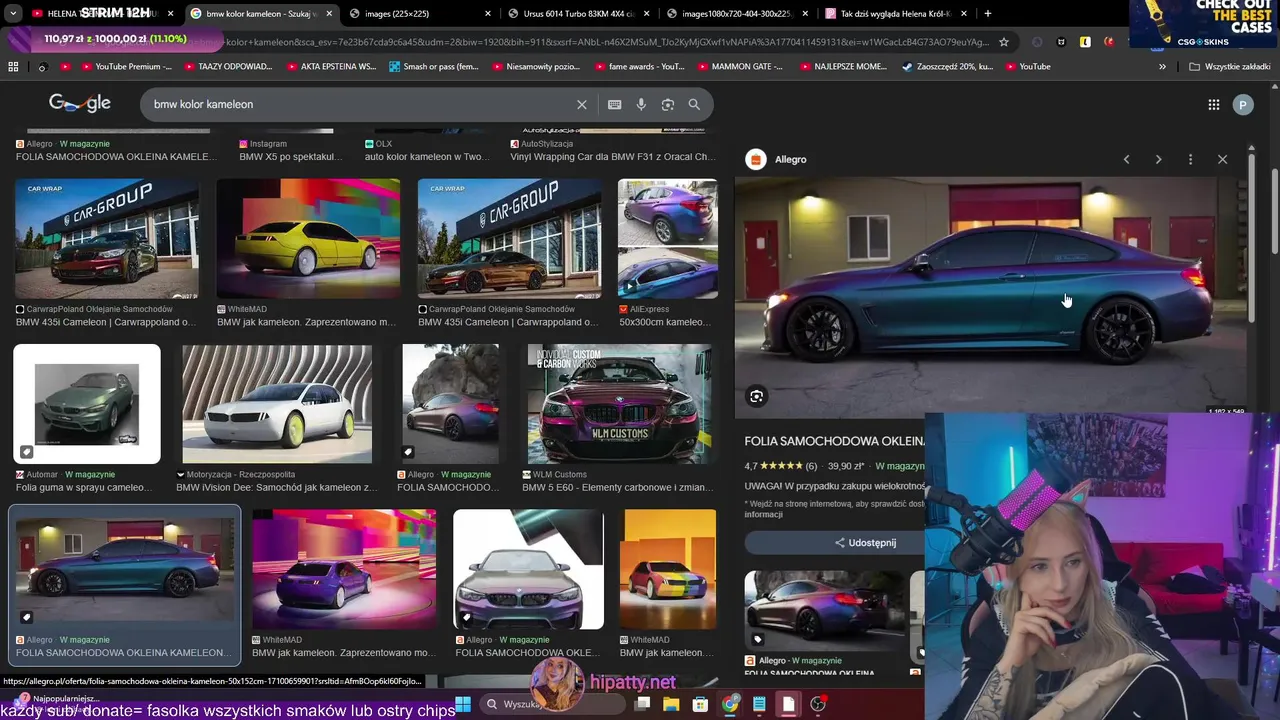The width and height of the screenshot is (1280, 720).
Task: Open the purple BMW WhiteMAD bottom-row thumbnail
Action: click(x=344, y=569)
